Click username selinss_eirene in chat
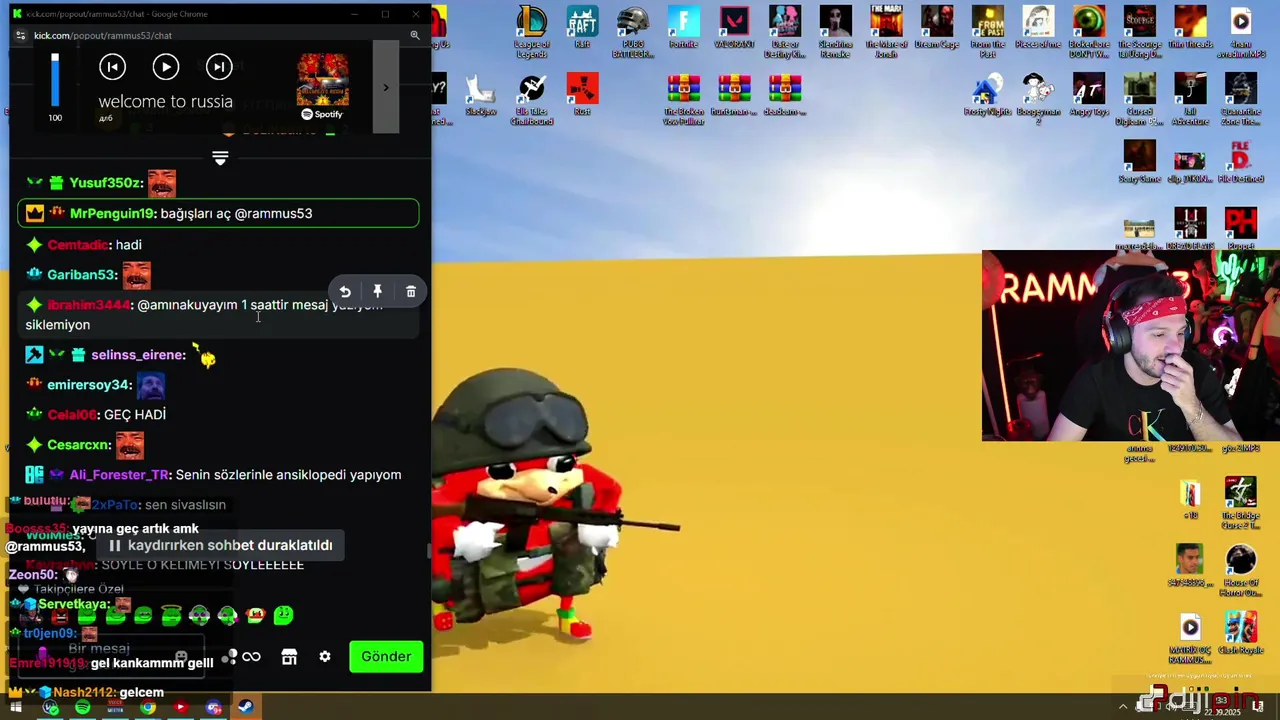This screenshot has height=720, width=1280. click(138, 355)
